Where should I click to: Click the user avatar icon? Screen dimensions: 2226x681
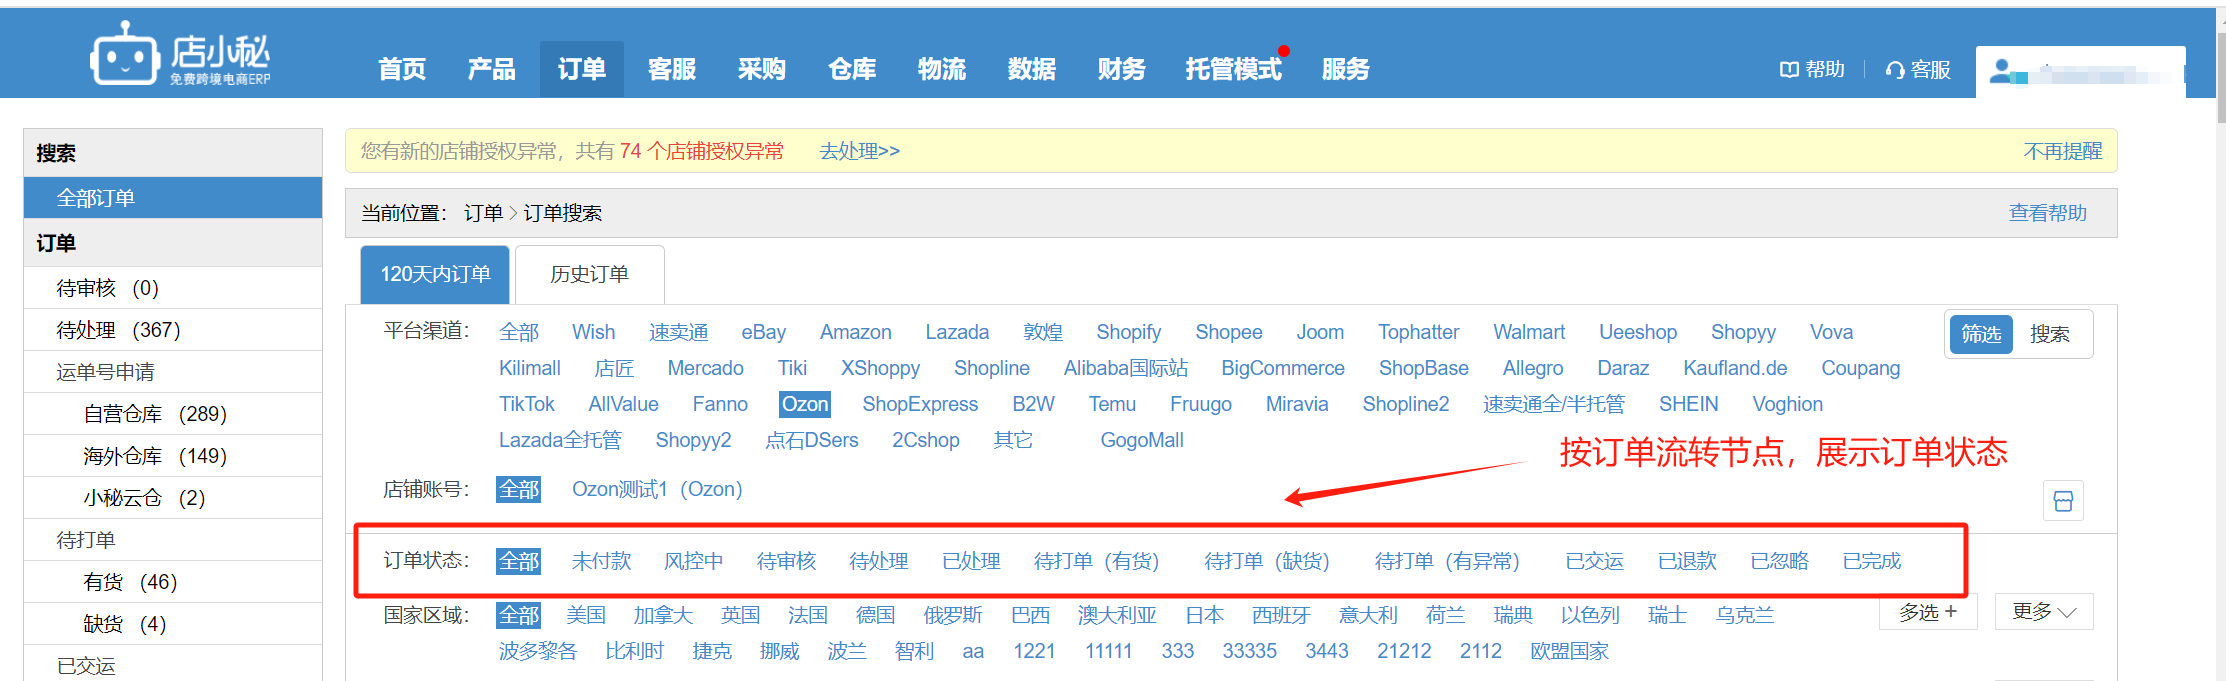pos(2001,71)
